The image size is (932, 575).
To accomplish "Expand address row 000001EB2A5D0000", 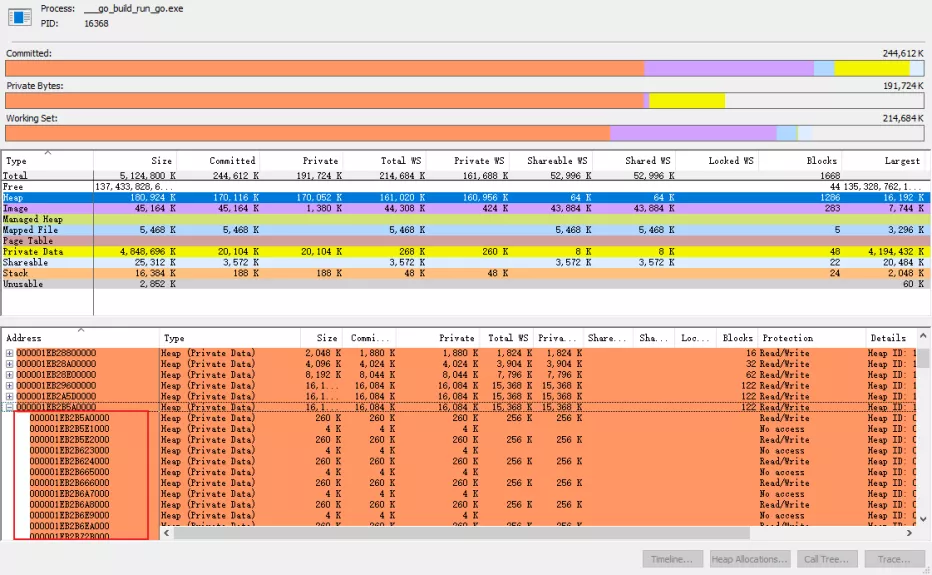I will point(10,396).
